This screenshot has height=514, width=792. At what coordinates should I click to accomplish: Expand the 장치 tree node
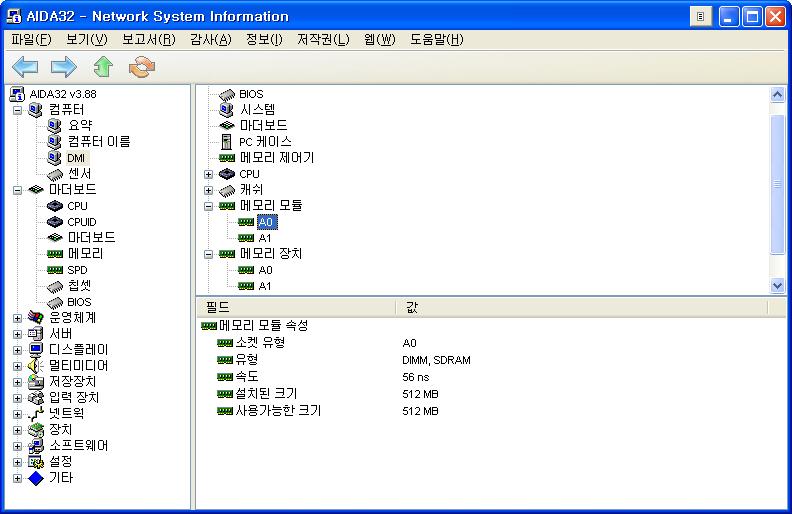(x=18, y=430)
